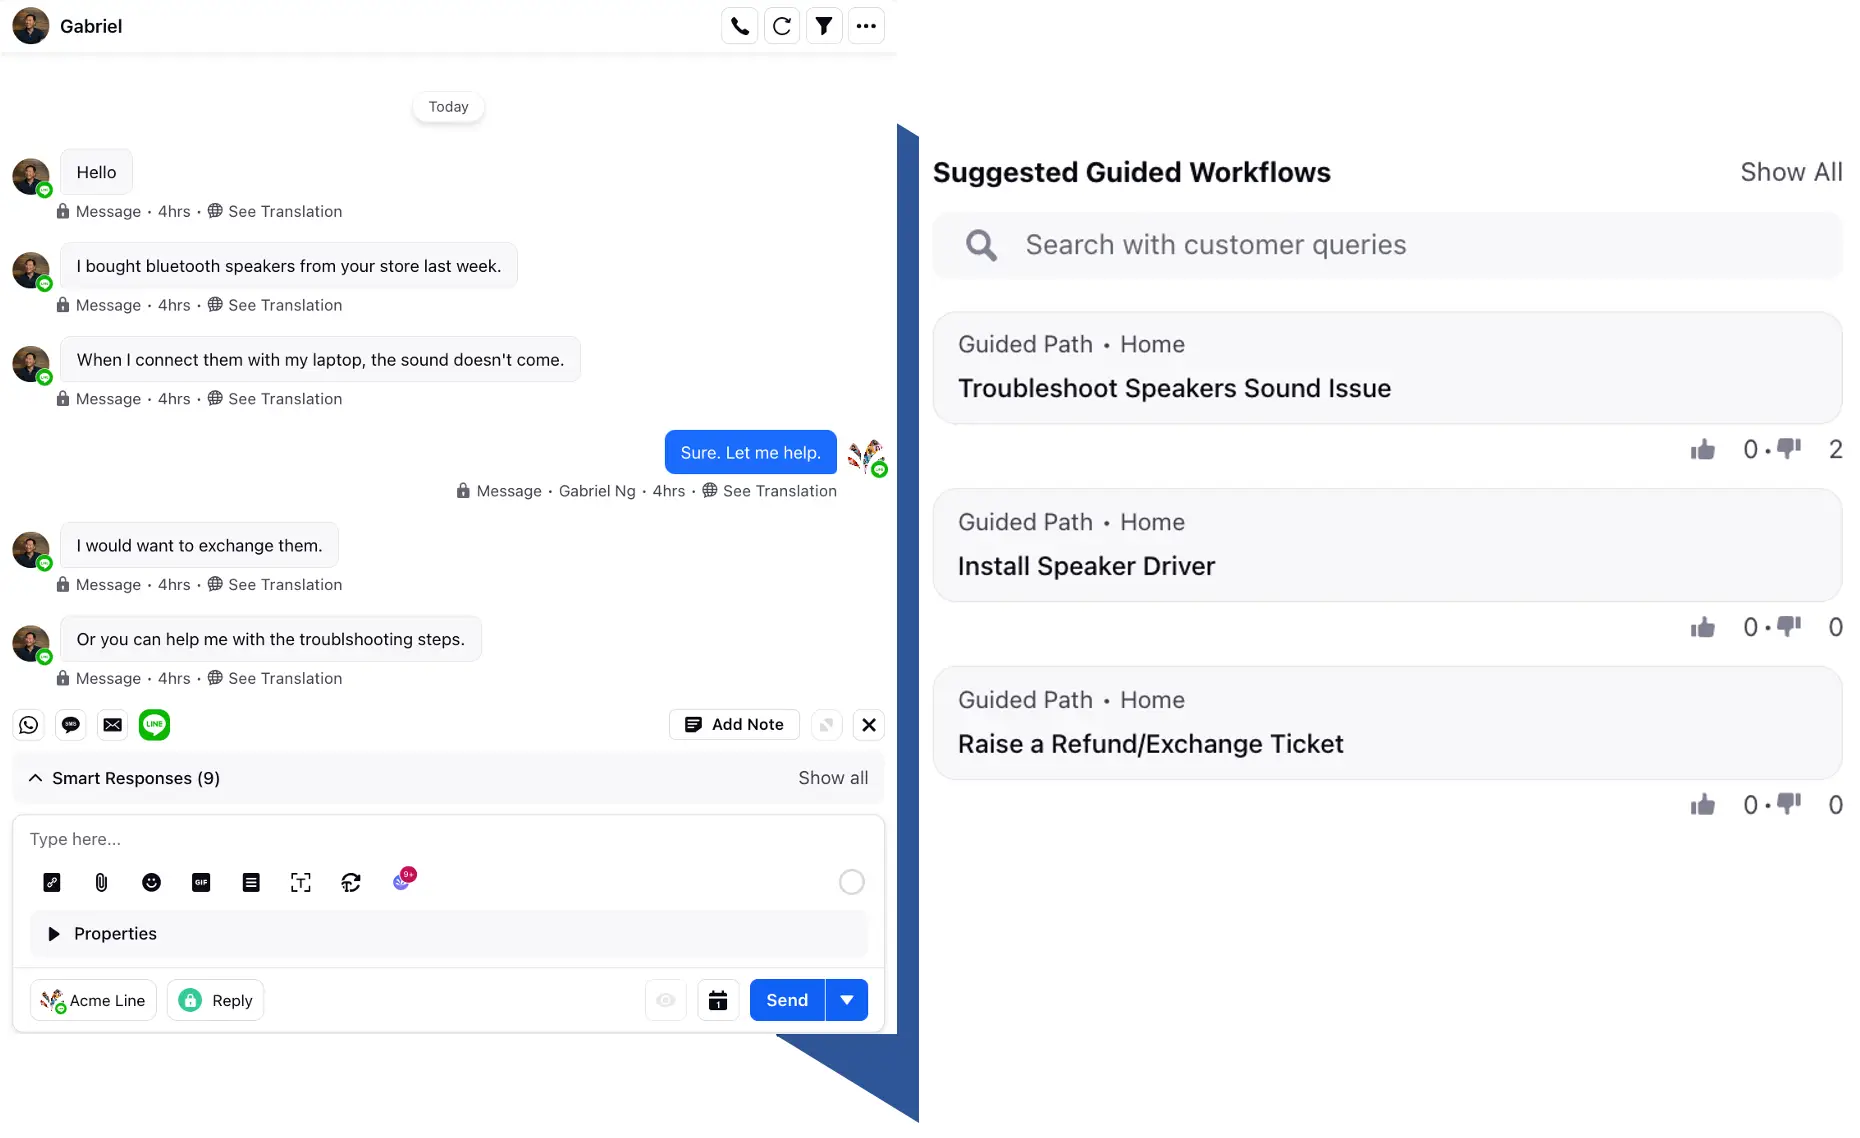Select the Email channel icon

click(112, 724)
